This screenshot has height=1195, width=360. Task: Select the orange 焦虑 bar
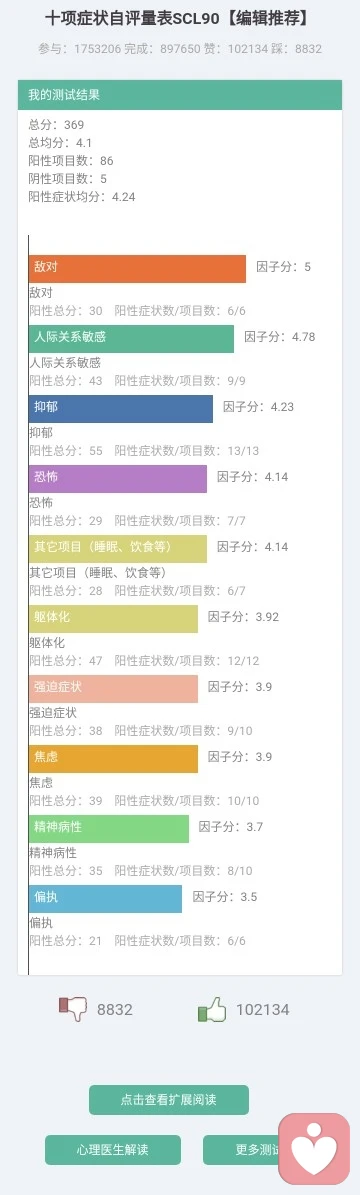point(113,759)
